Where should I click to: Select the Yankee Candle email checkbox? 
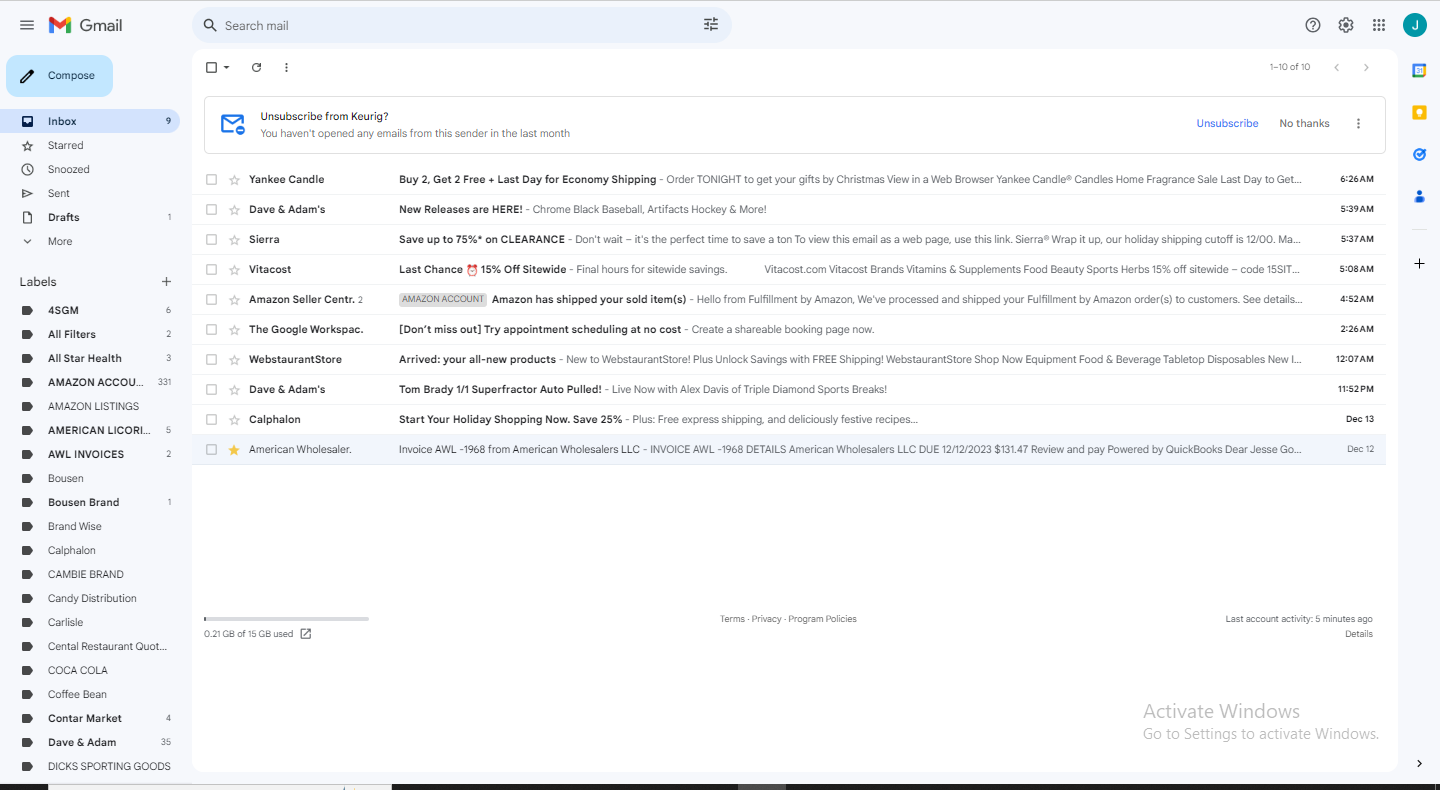click(211, 180)
